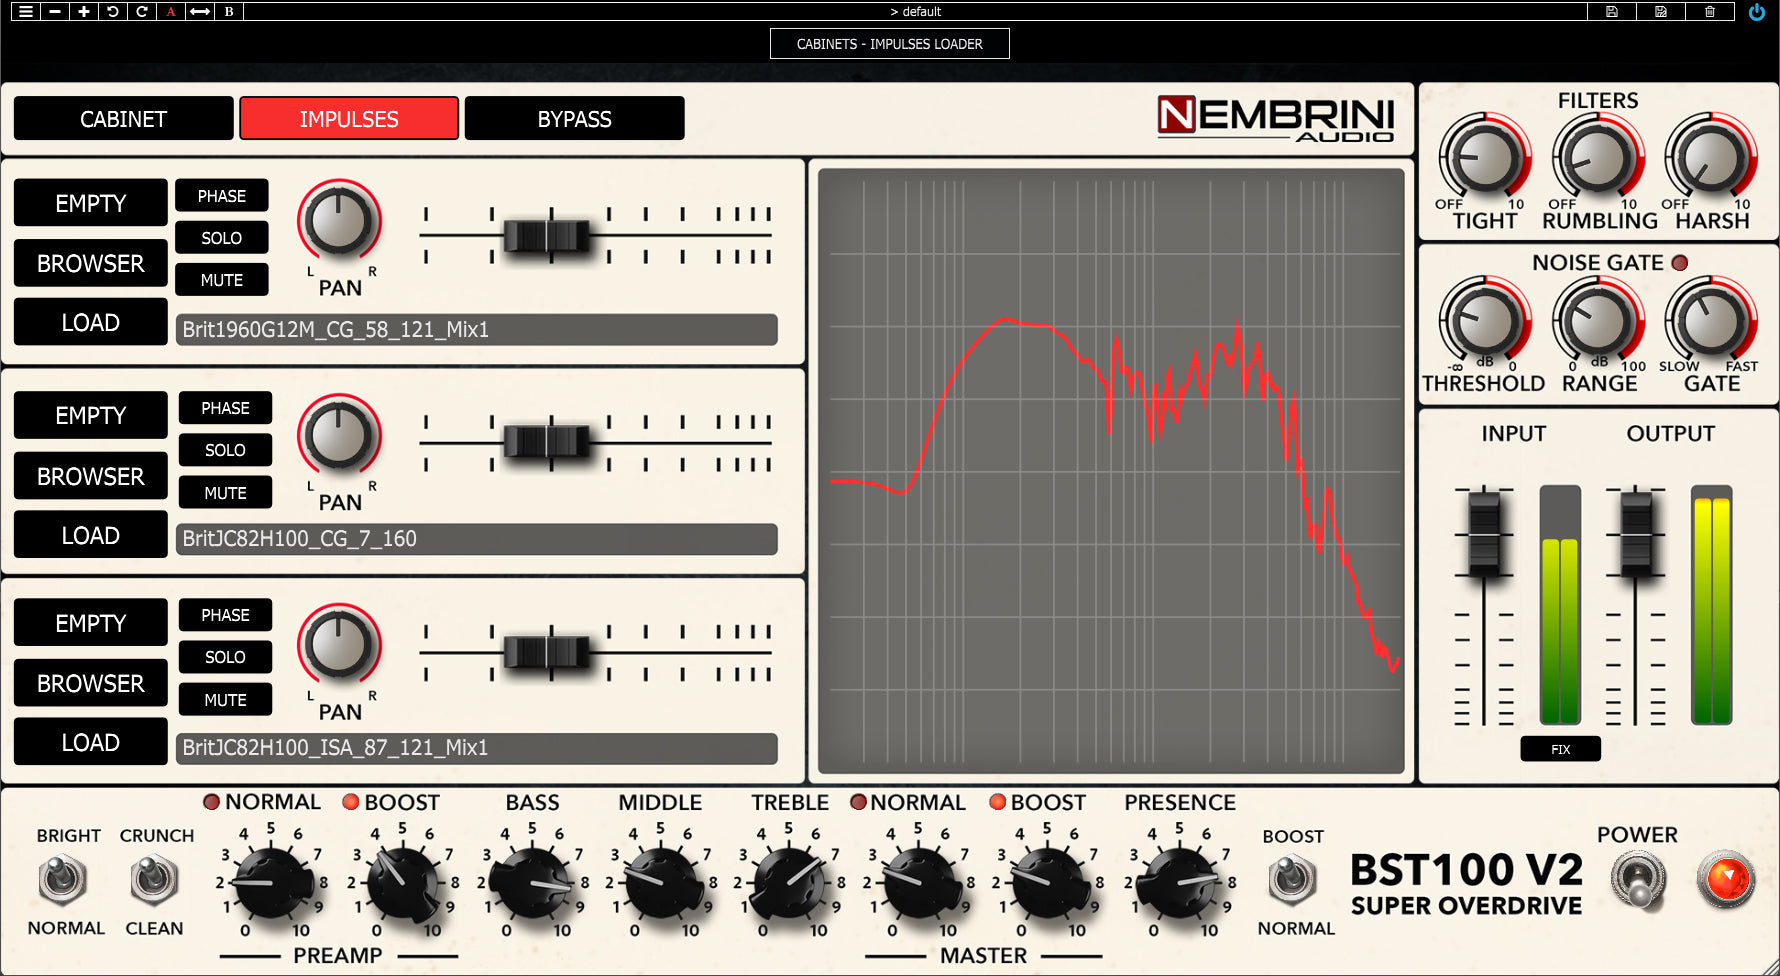The image size is (1780, 976).
Task: Click the Save As preset icon
Action: [x=1661, y=12]
